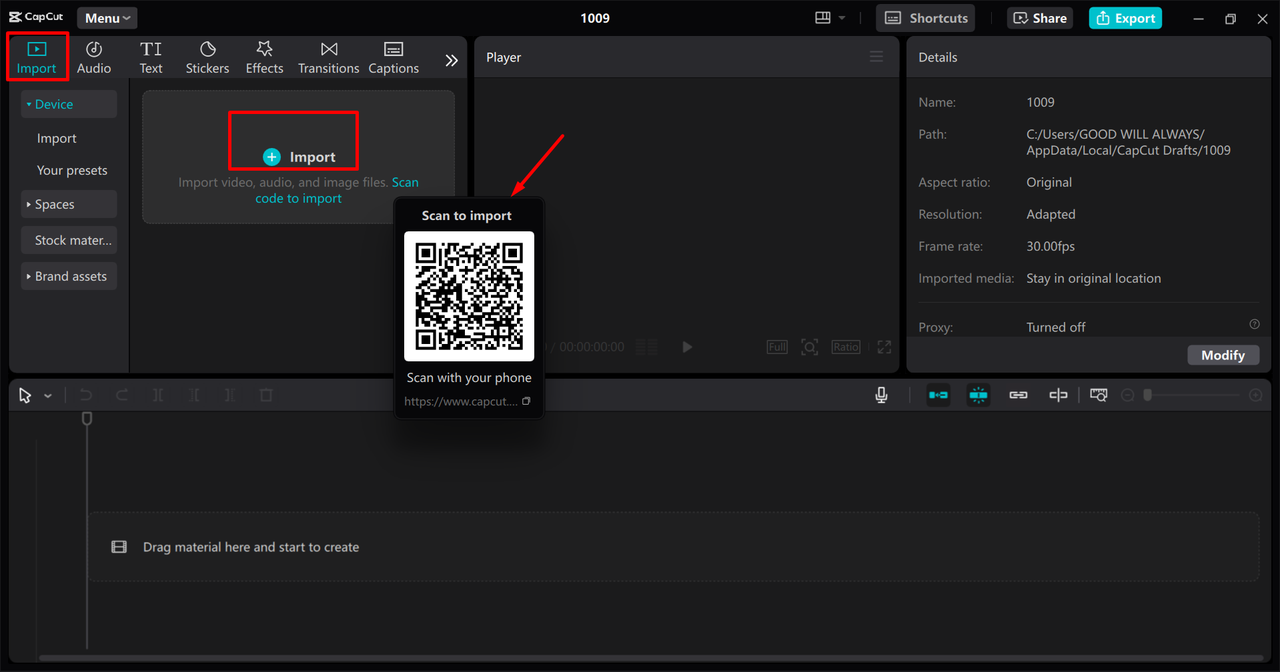
Task: Click the preview zoom-to-fit icon
Action: pyautogui.click(x=810, y=347)
